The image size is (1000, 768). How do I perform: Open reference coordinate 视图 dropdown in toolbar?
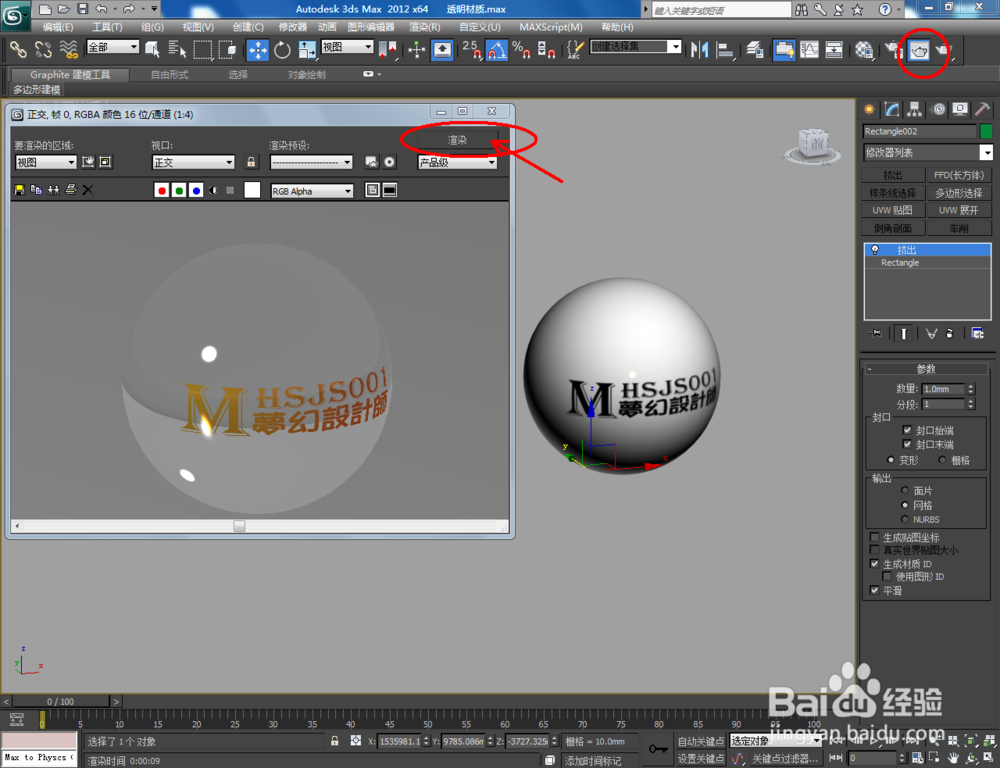(347, 47)
